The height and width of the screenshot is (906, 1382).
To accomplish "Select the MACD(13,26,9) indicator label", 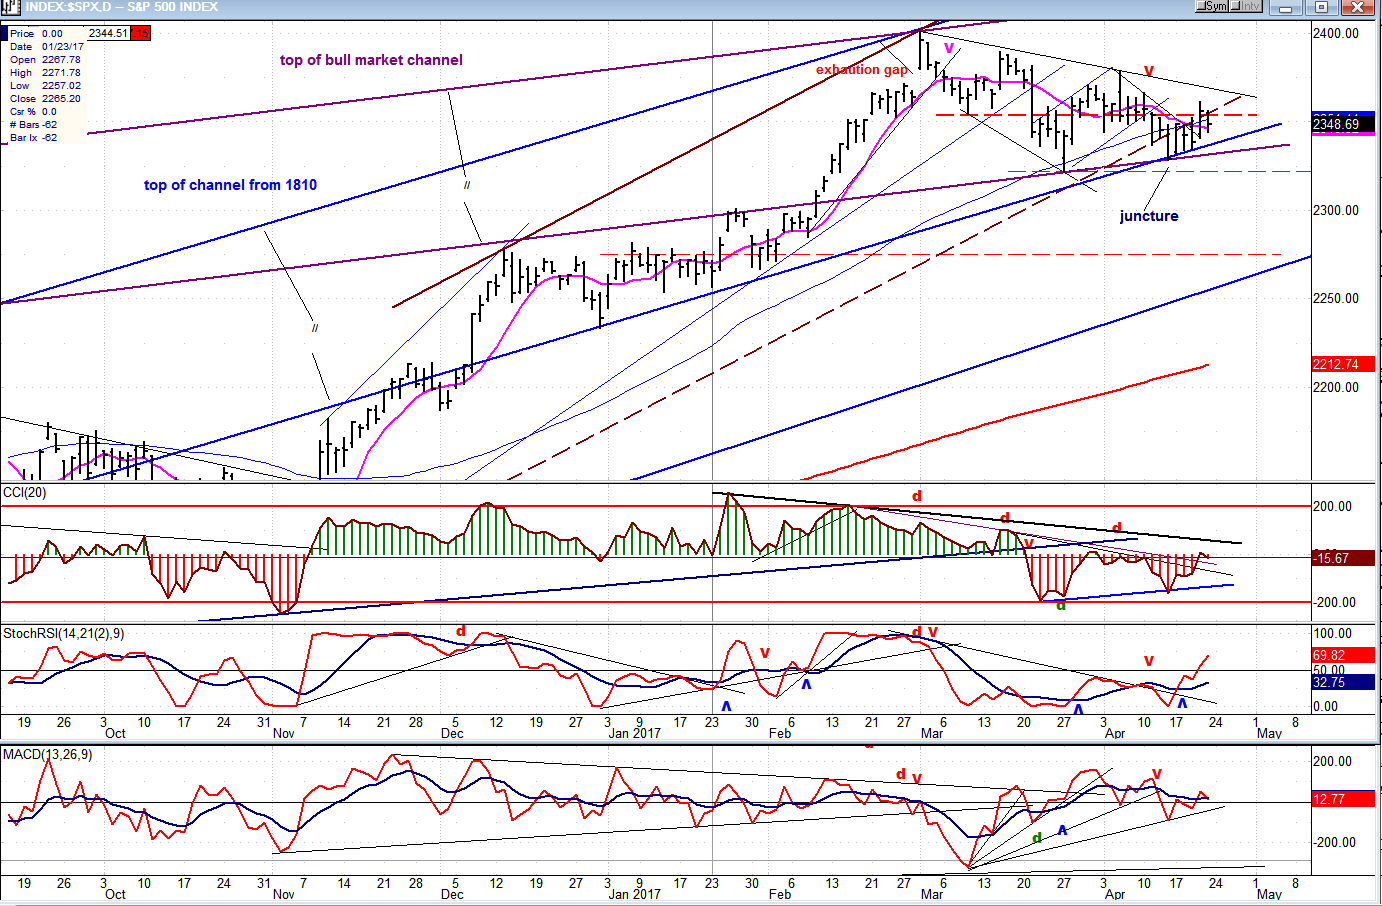I will [x=47, y=754].
